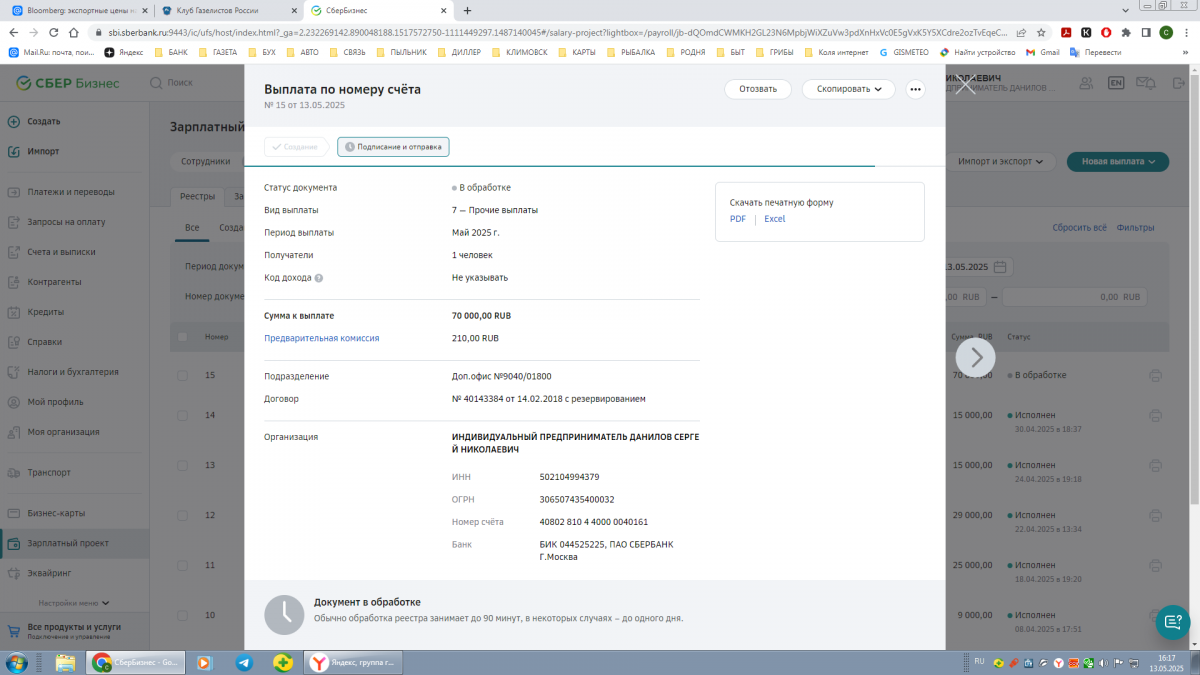Close the payment details panel with X
Image resolution: width=1200 pixels, height=675 pixels.
(965, 85)
